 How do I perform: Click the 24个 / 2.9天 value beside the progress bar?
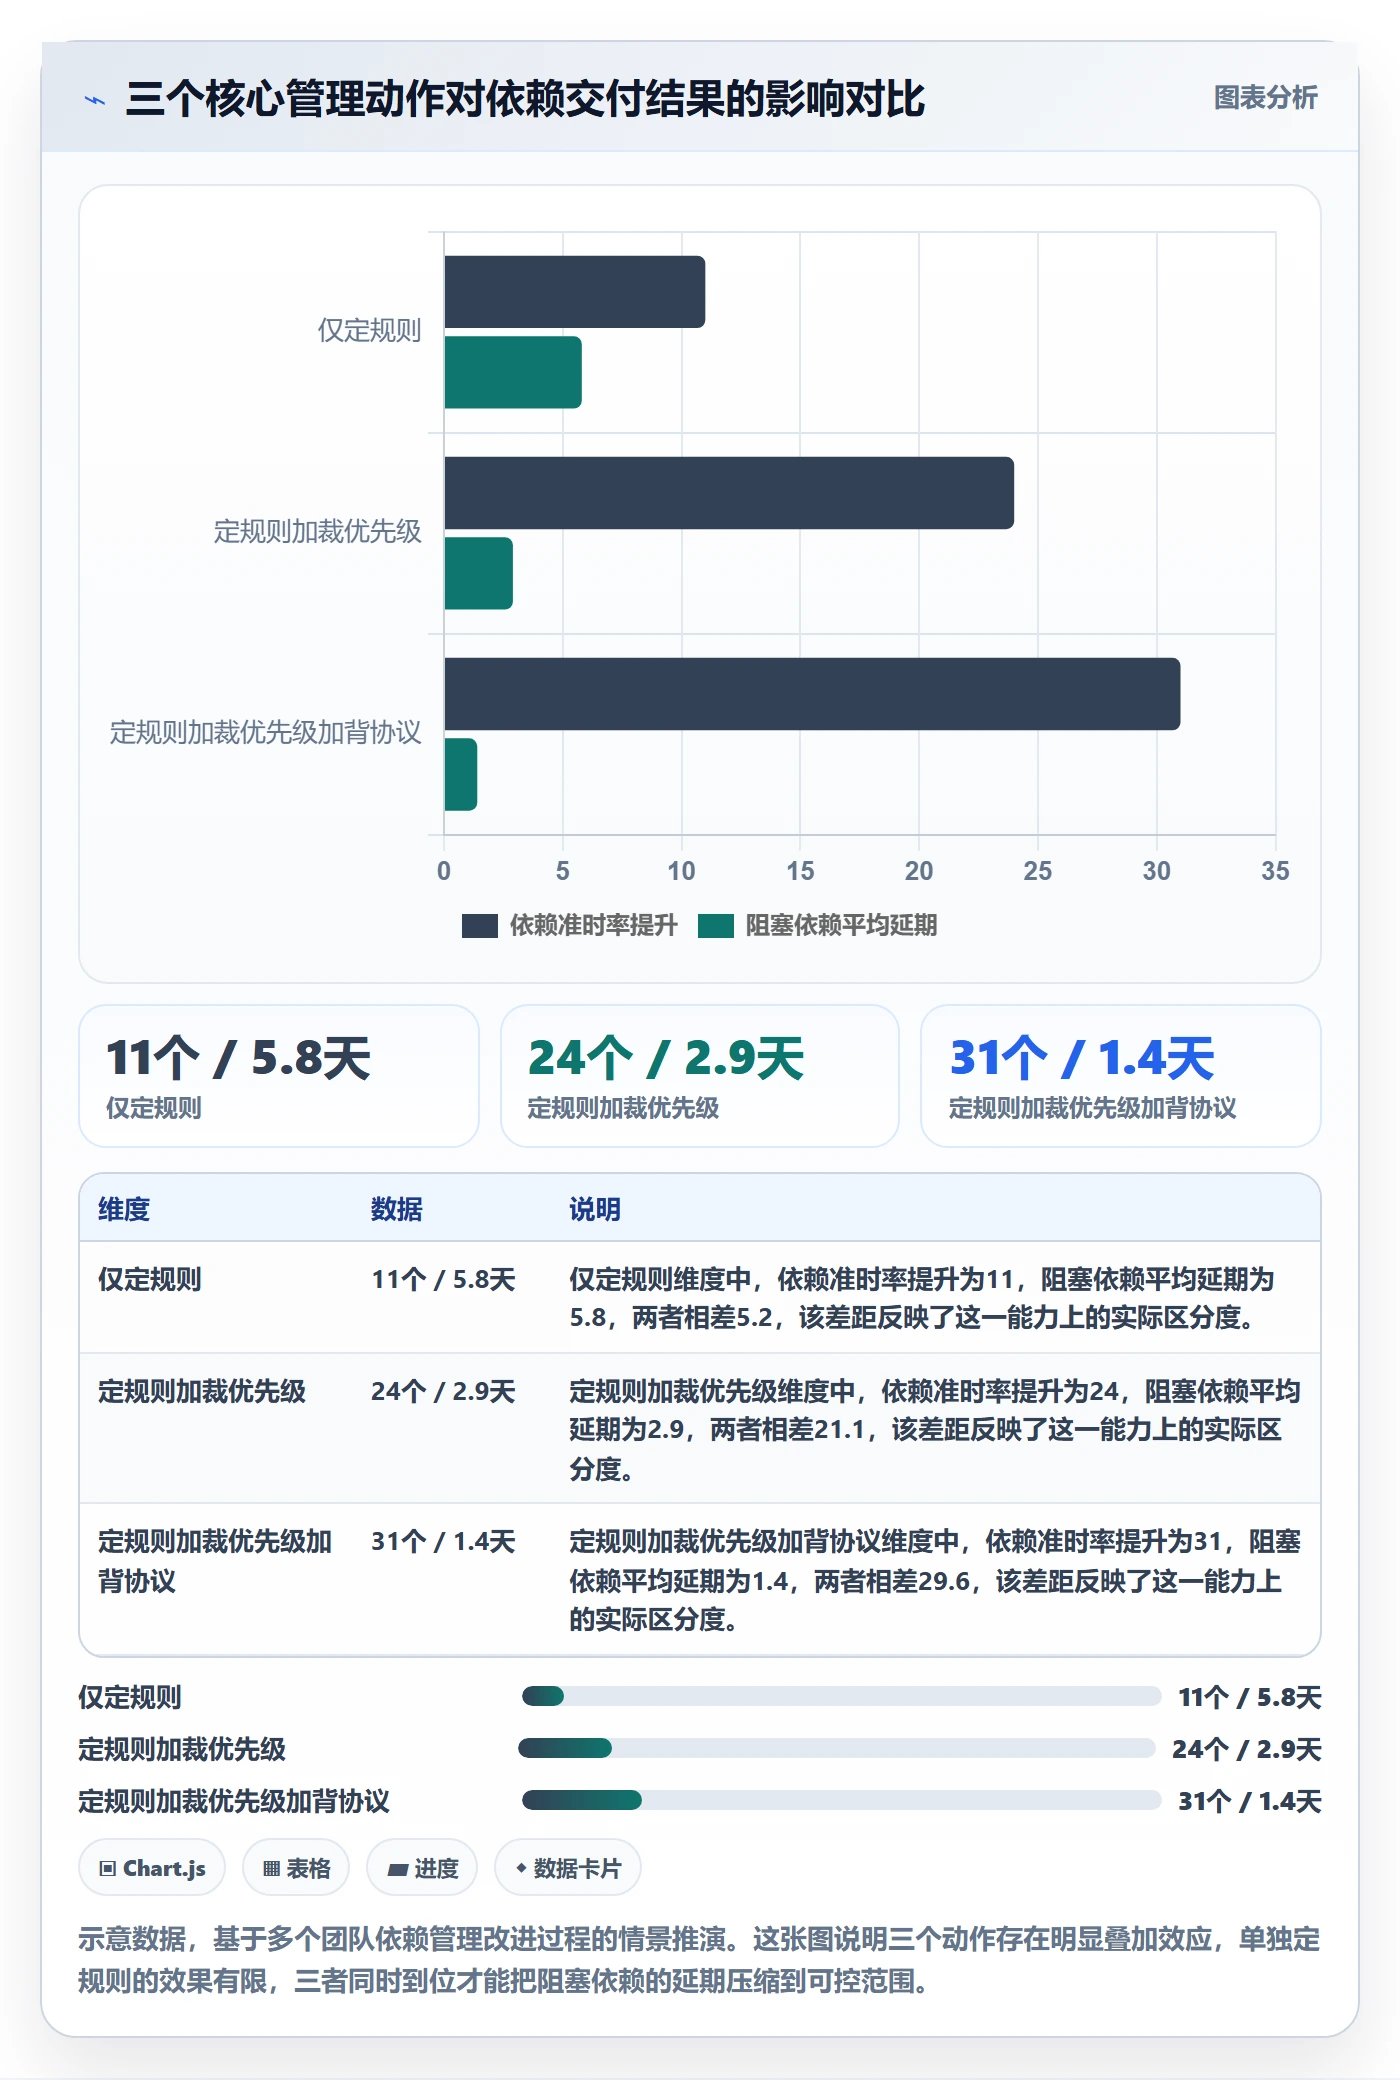click(x=1246, y=1749)
